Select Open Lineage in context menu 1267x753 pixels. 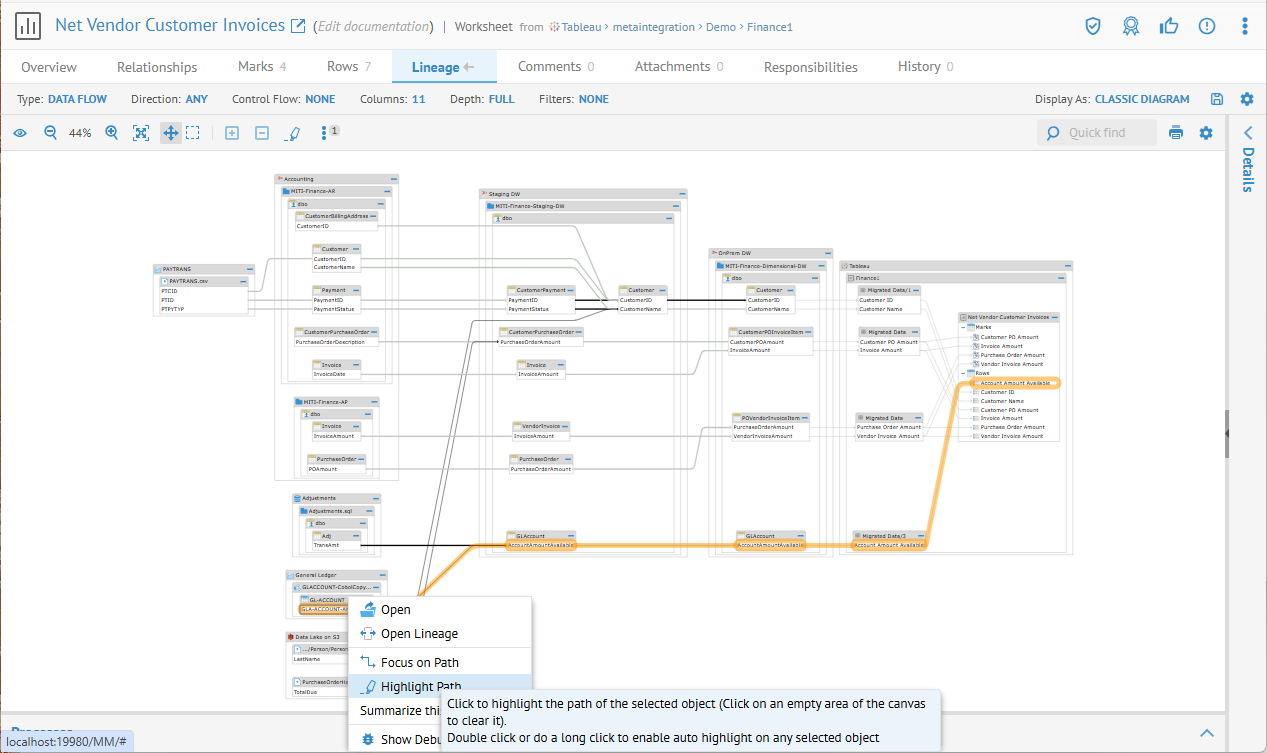click(419, 633)
